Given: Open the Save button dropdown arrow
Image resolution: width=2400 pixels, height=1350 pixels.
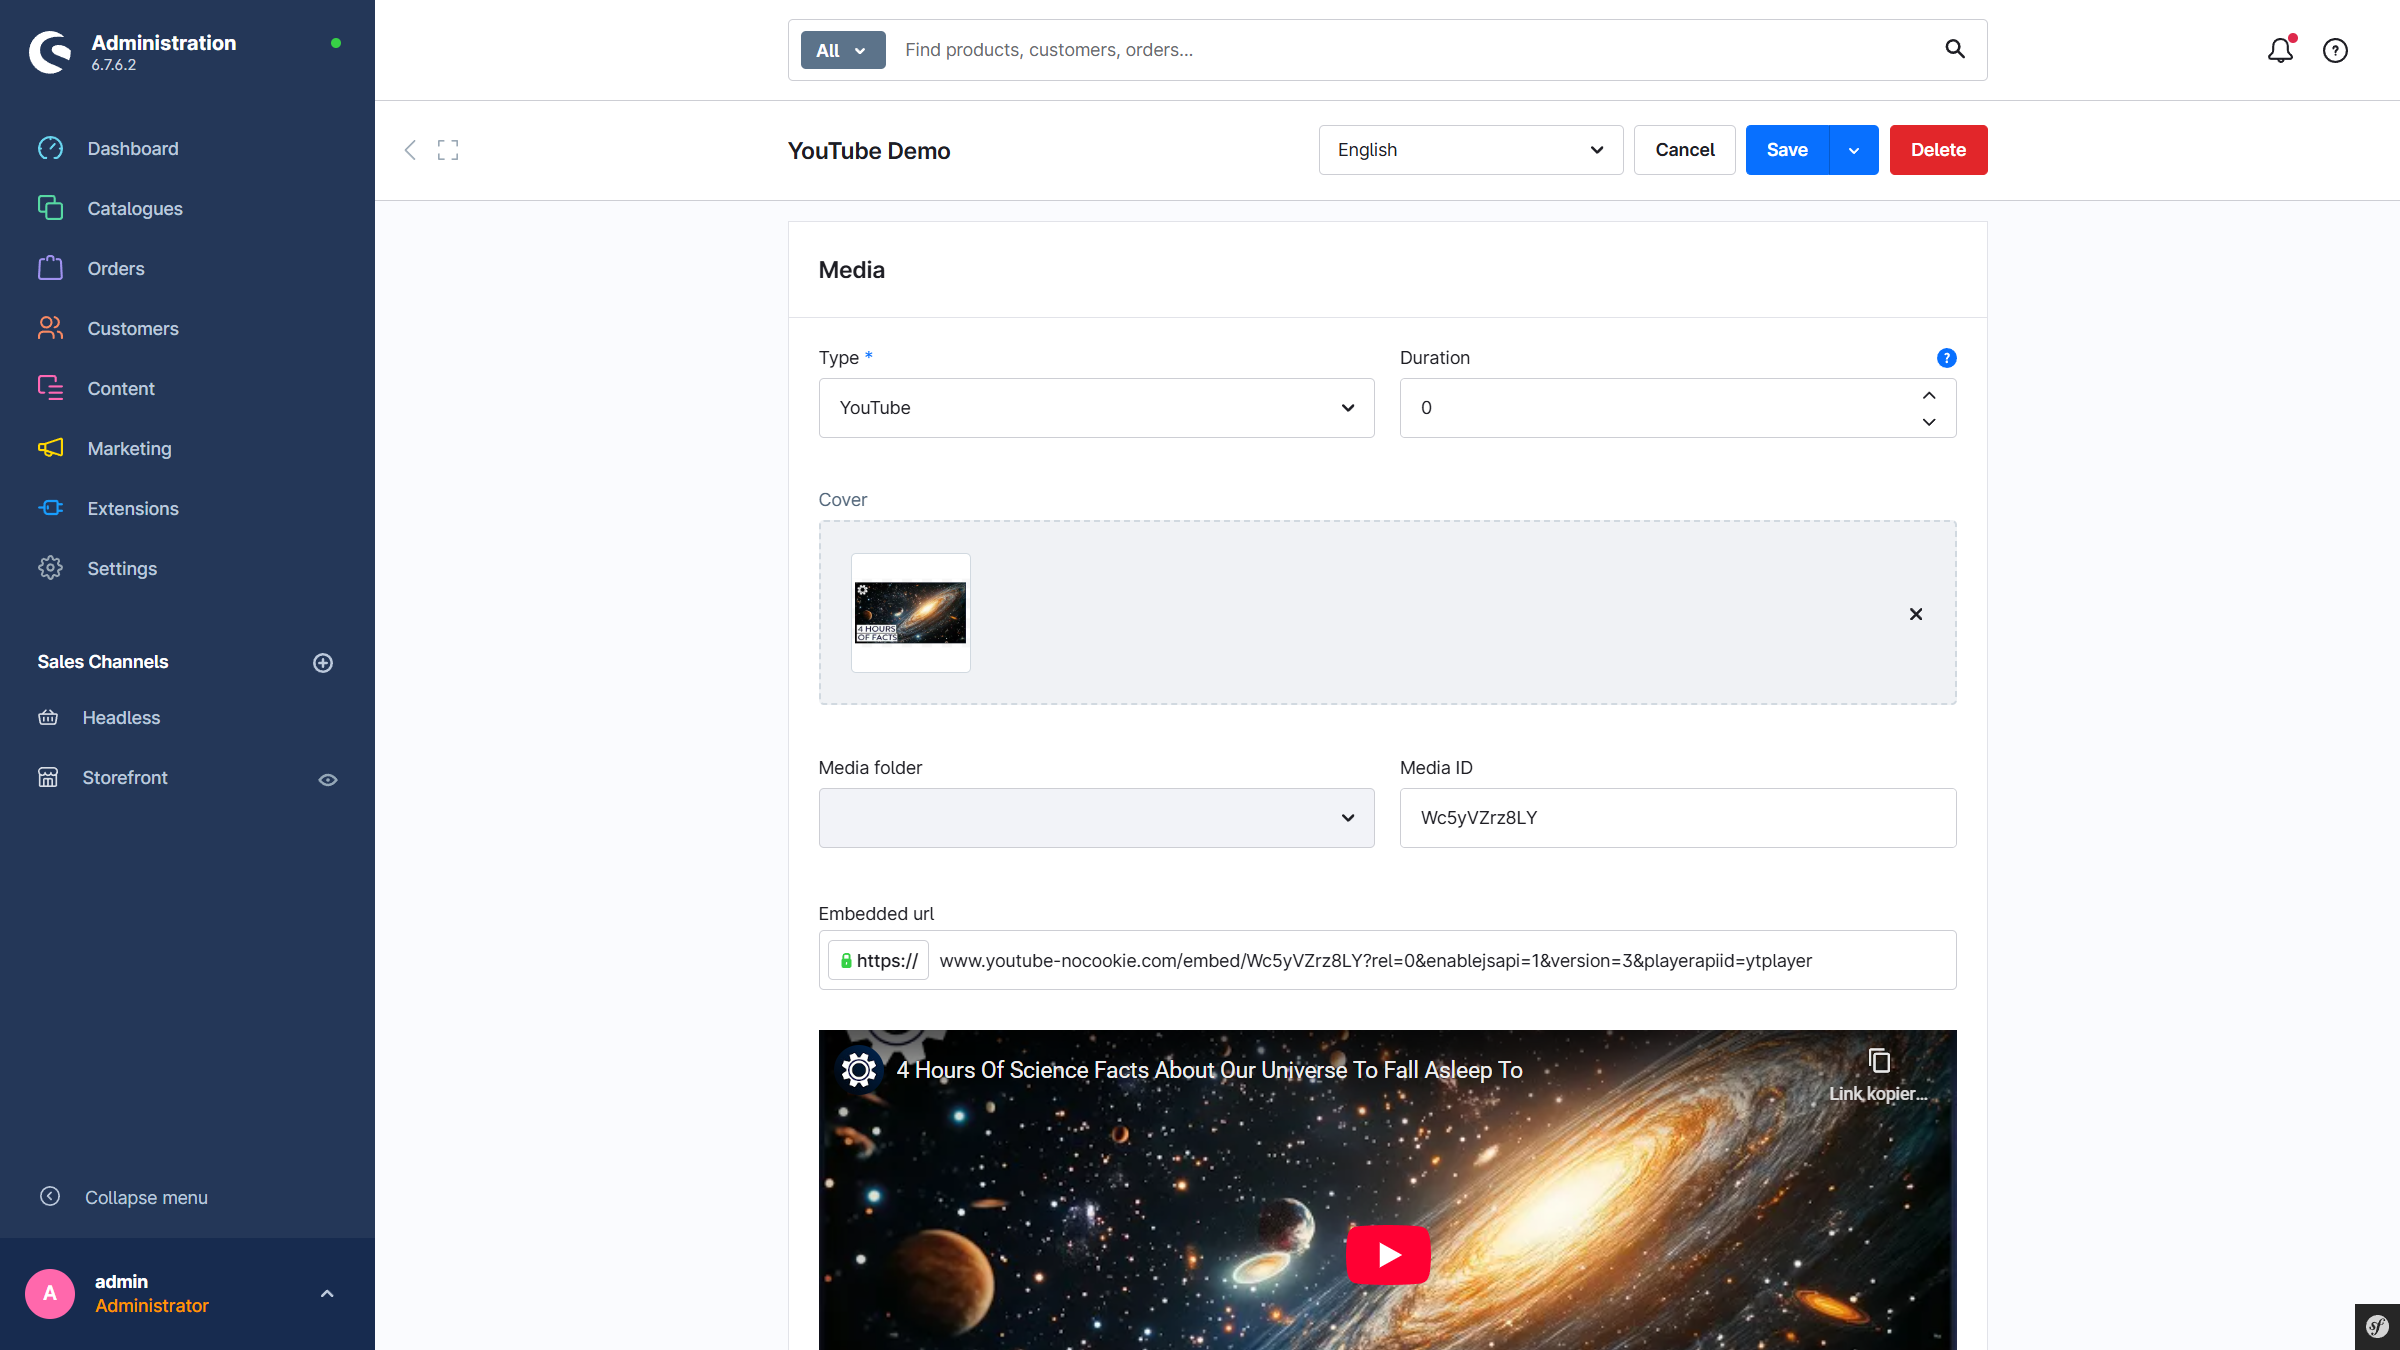Looking at the screenshot, I should tap(1854, 150).
